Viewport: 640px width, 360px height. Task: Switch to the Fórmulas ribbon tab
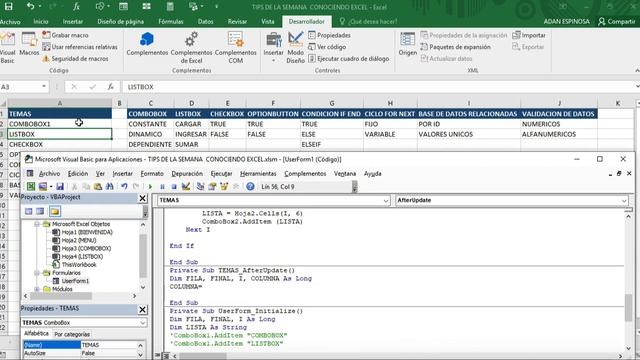click(x=171, y=21)
